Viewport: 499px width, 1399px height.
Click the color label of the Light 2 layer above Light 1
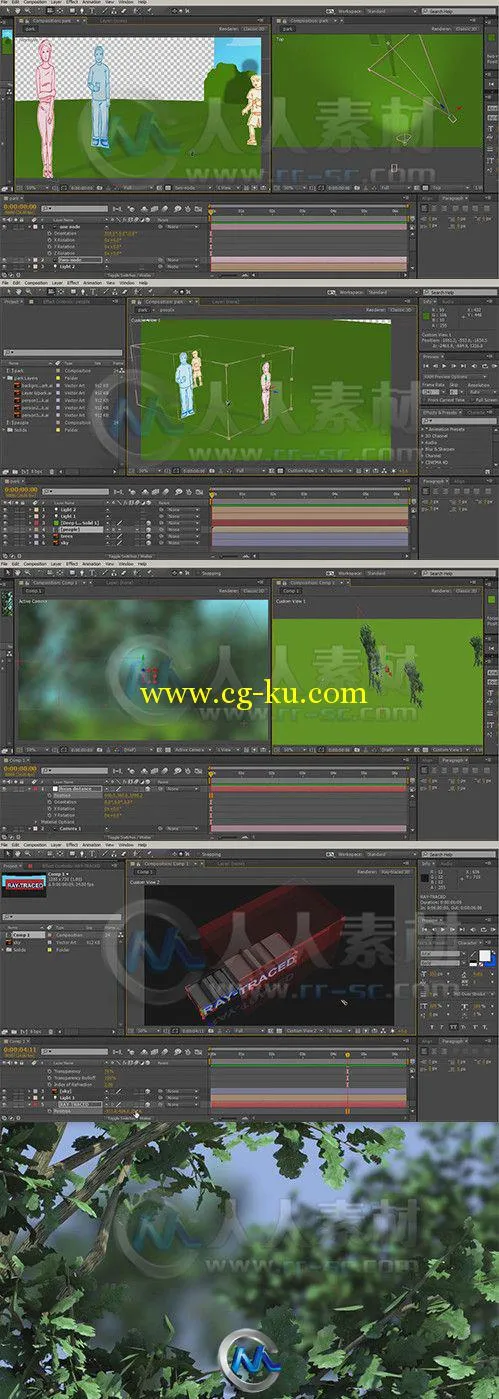click(34, 510)
